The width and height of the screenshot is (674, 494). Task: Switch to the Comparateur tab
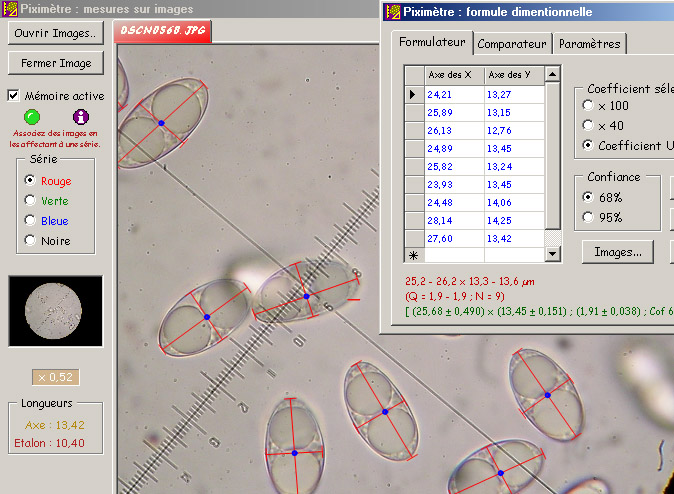pyautogui.click(x=511, y=43)
